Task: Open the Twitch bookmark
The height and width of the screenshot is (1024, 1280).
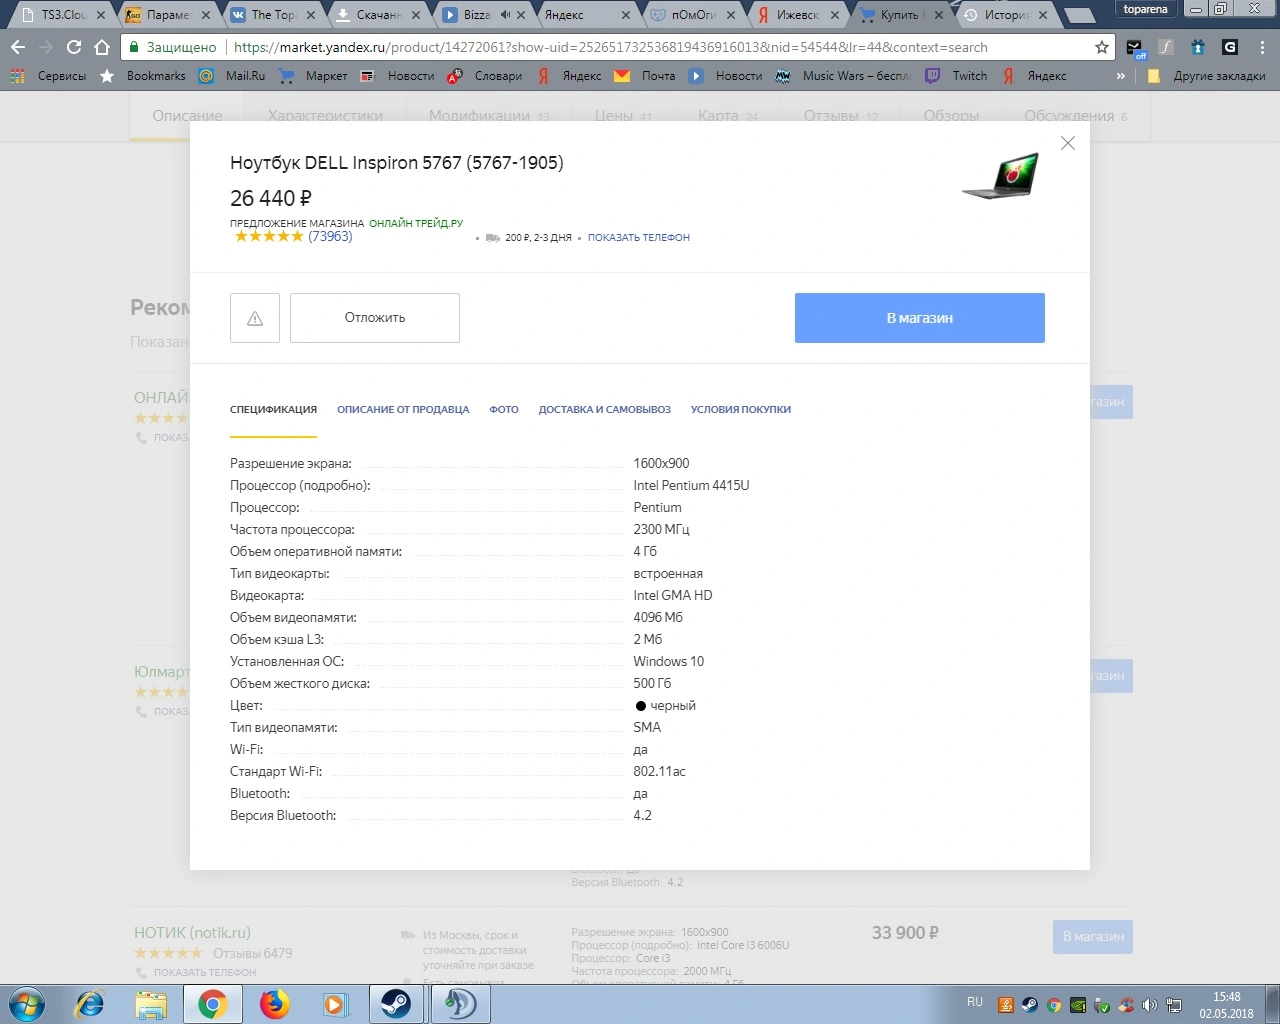Action: (957, 76)
